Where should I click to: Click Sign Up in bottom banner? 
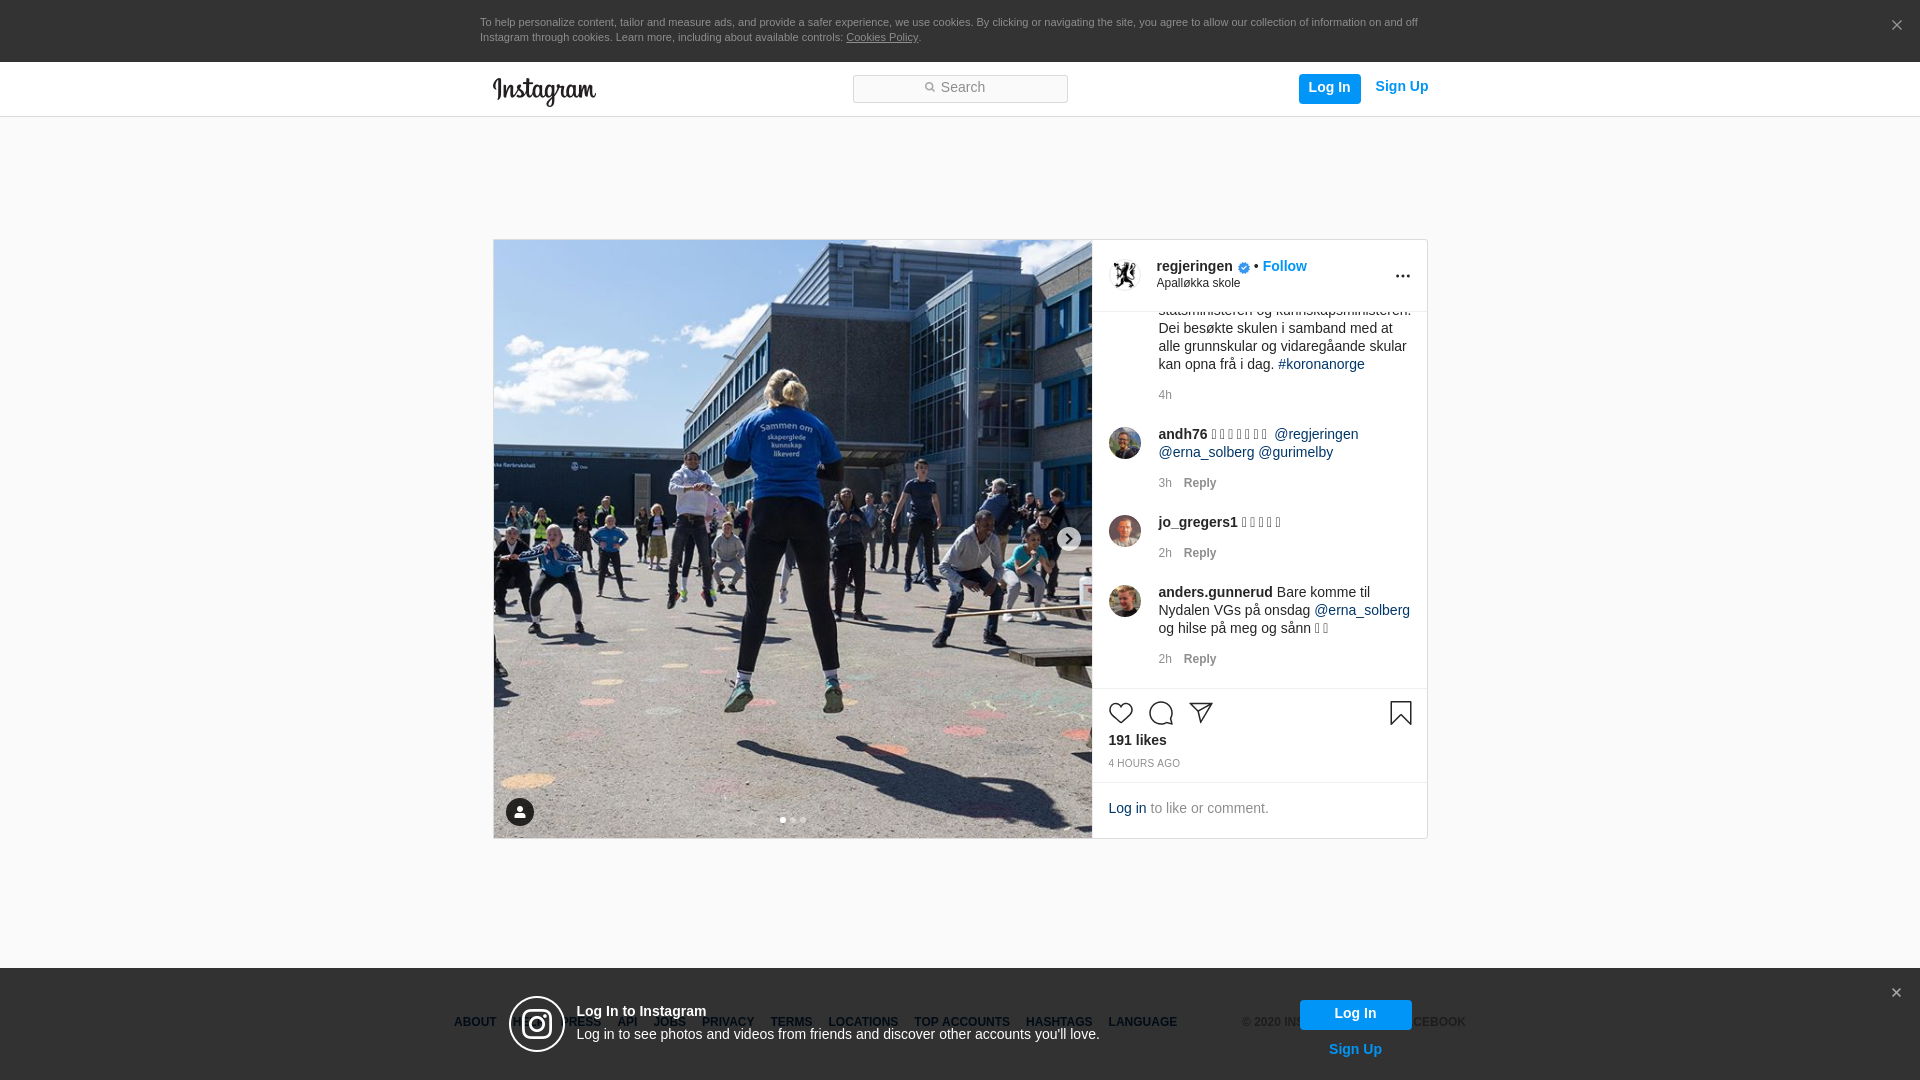(x=1356, y=1049)
